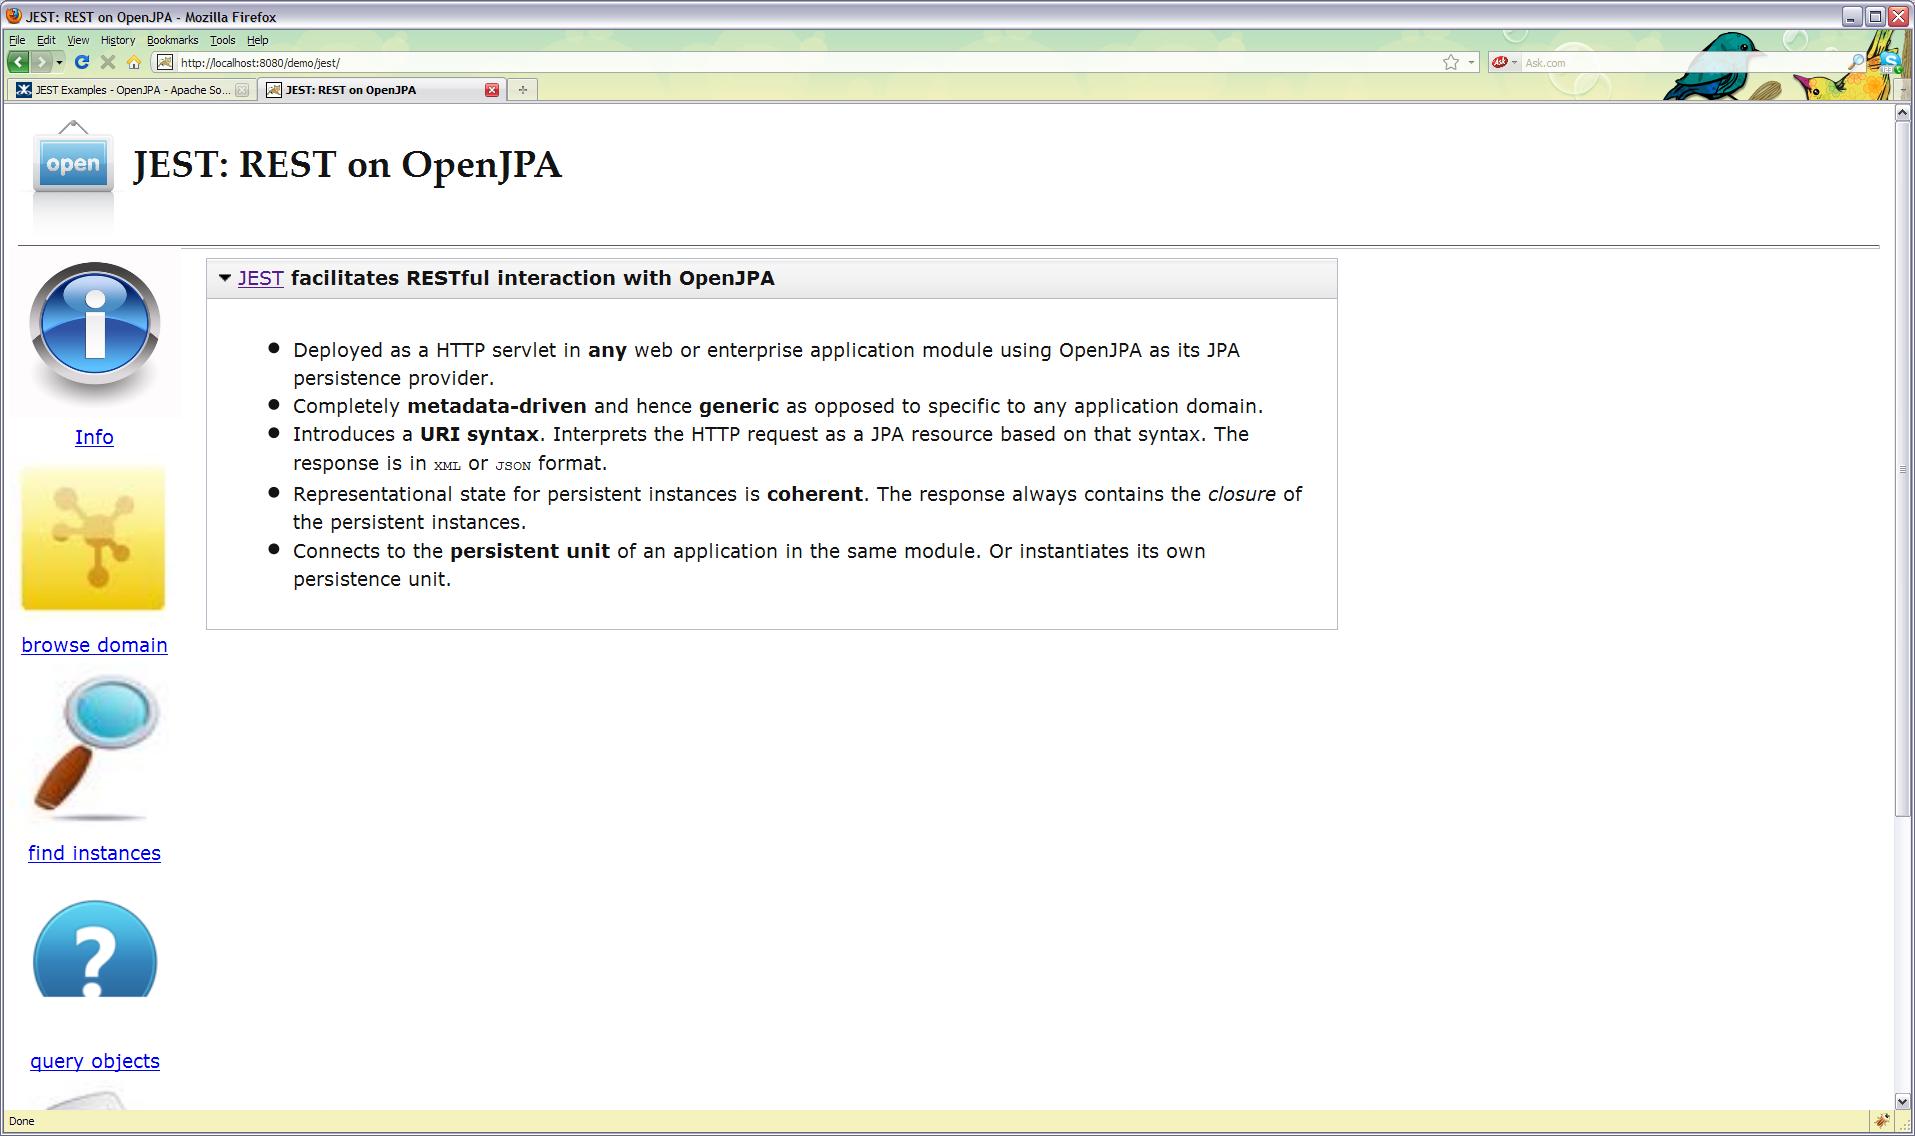Follow the find instances link
This screenshot has height=1136, width=1915.
tap(94, 853)
